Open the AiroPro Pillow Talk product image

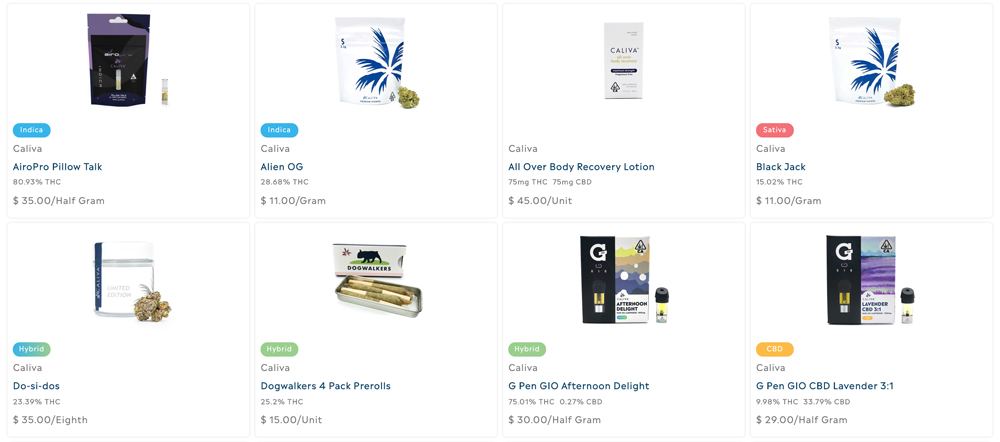pyautogui.click(x=128, y=59)
